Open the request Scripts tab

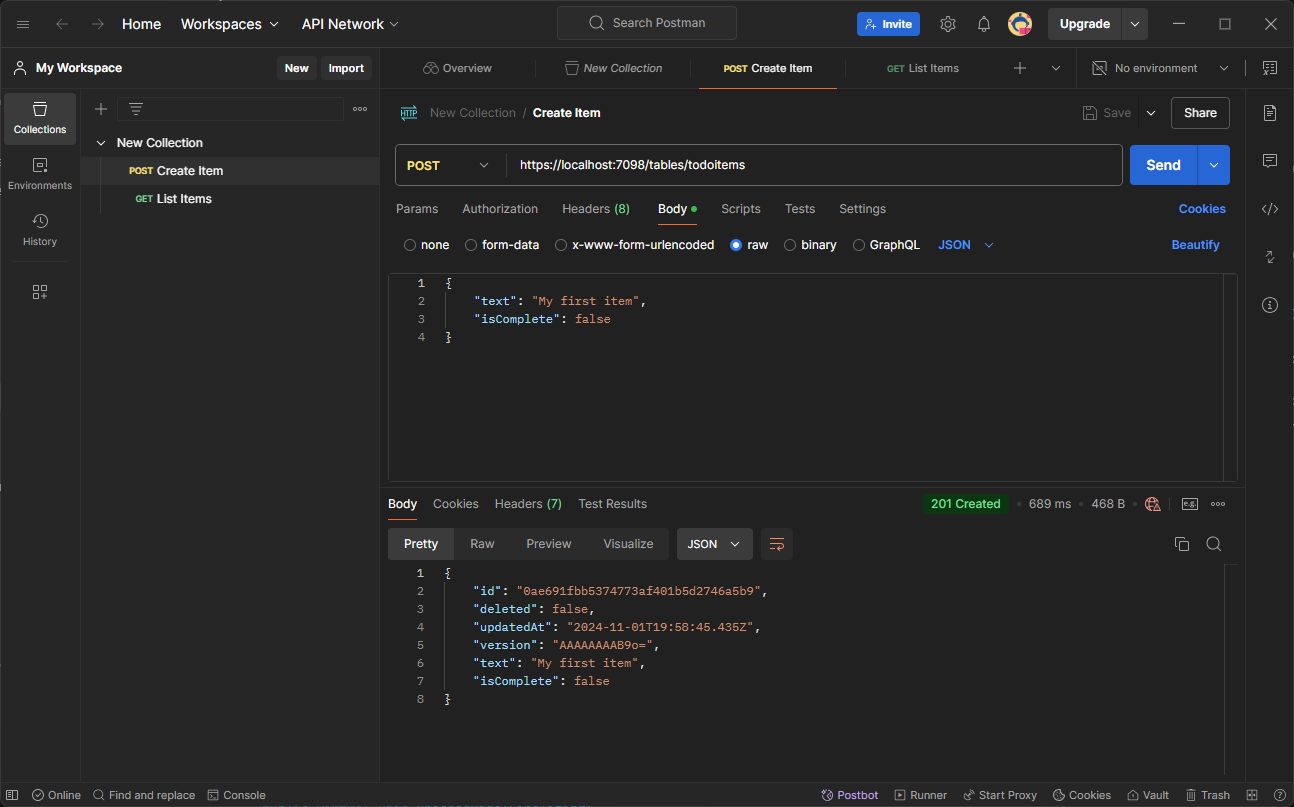point(741,209)
